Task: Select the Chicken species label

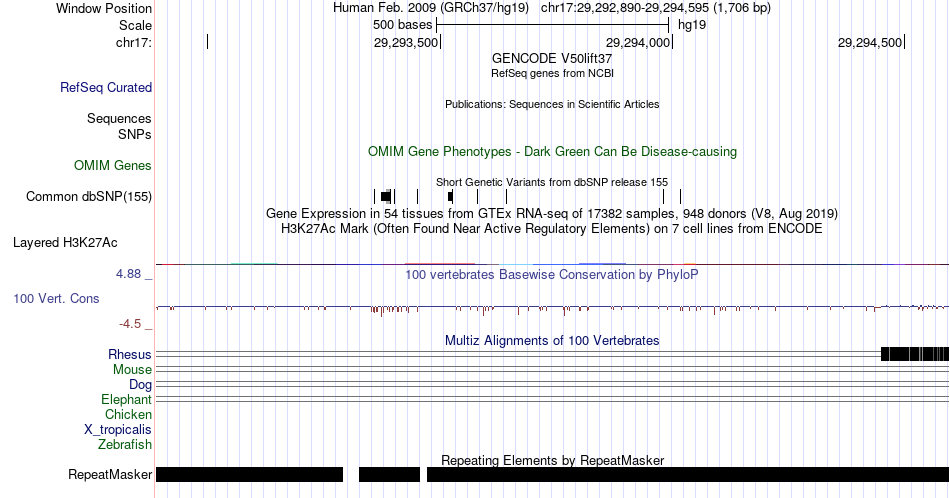Action: pos(128,414)
